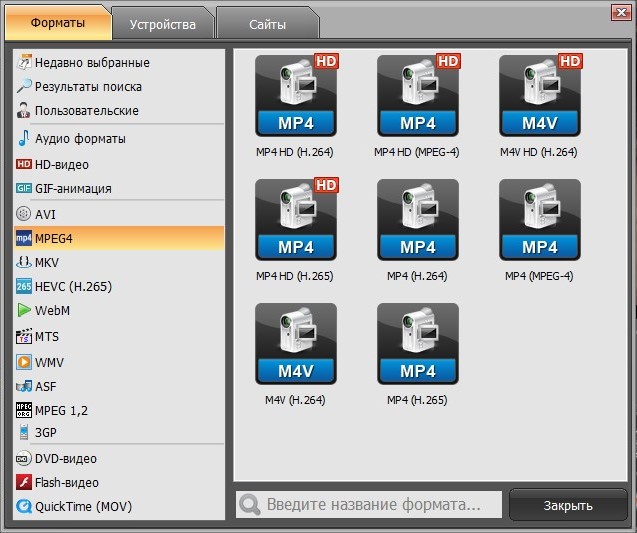Choose the WebM category label

click(52, 310)
